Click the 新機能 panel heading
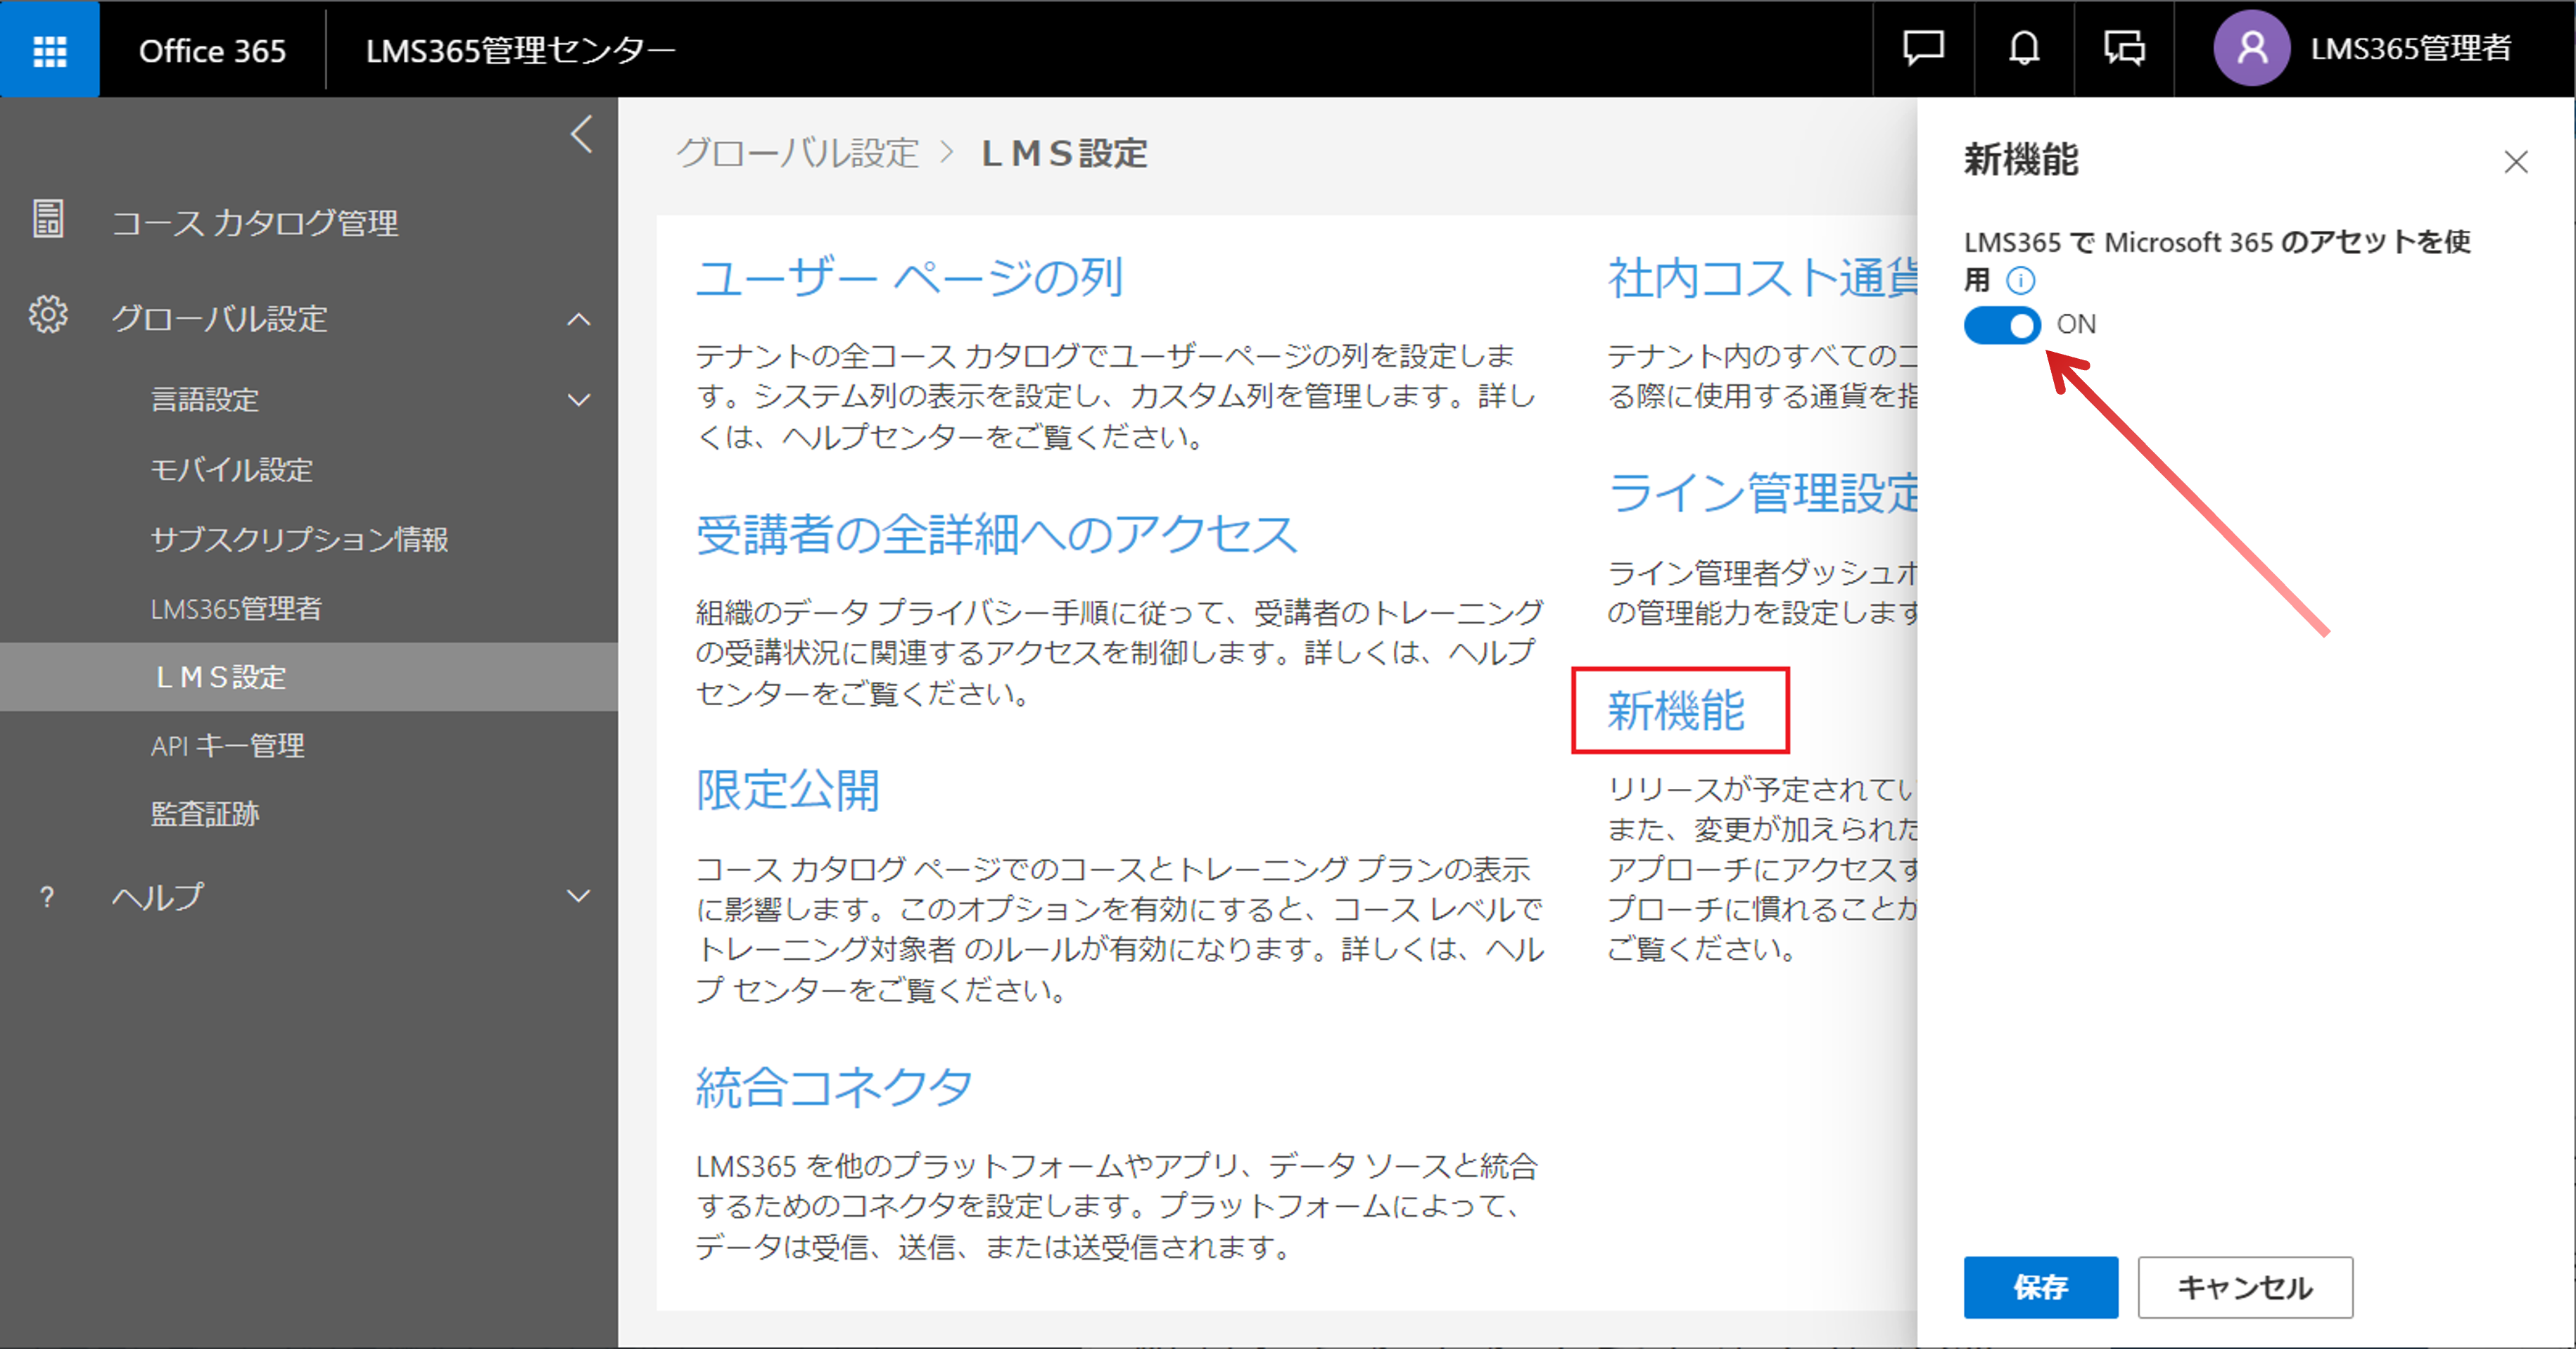 click(2020, 160)
